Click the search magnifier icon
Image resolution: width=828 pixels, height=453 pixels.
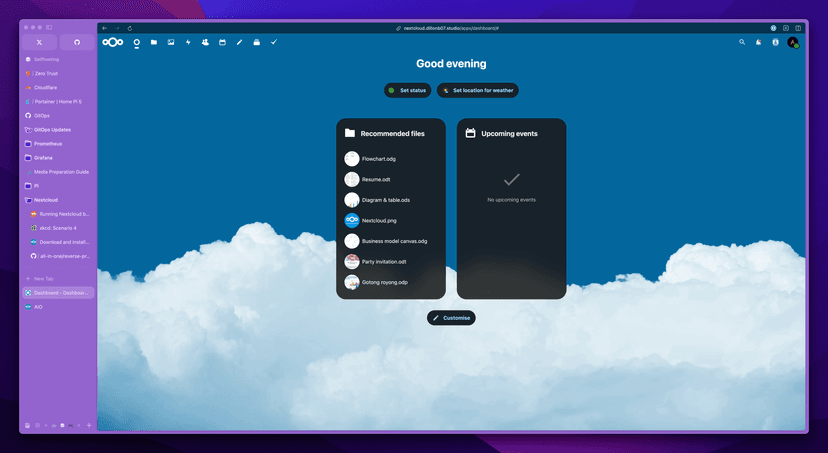point(742,42)
